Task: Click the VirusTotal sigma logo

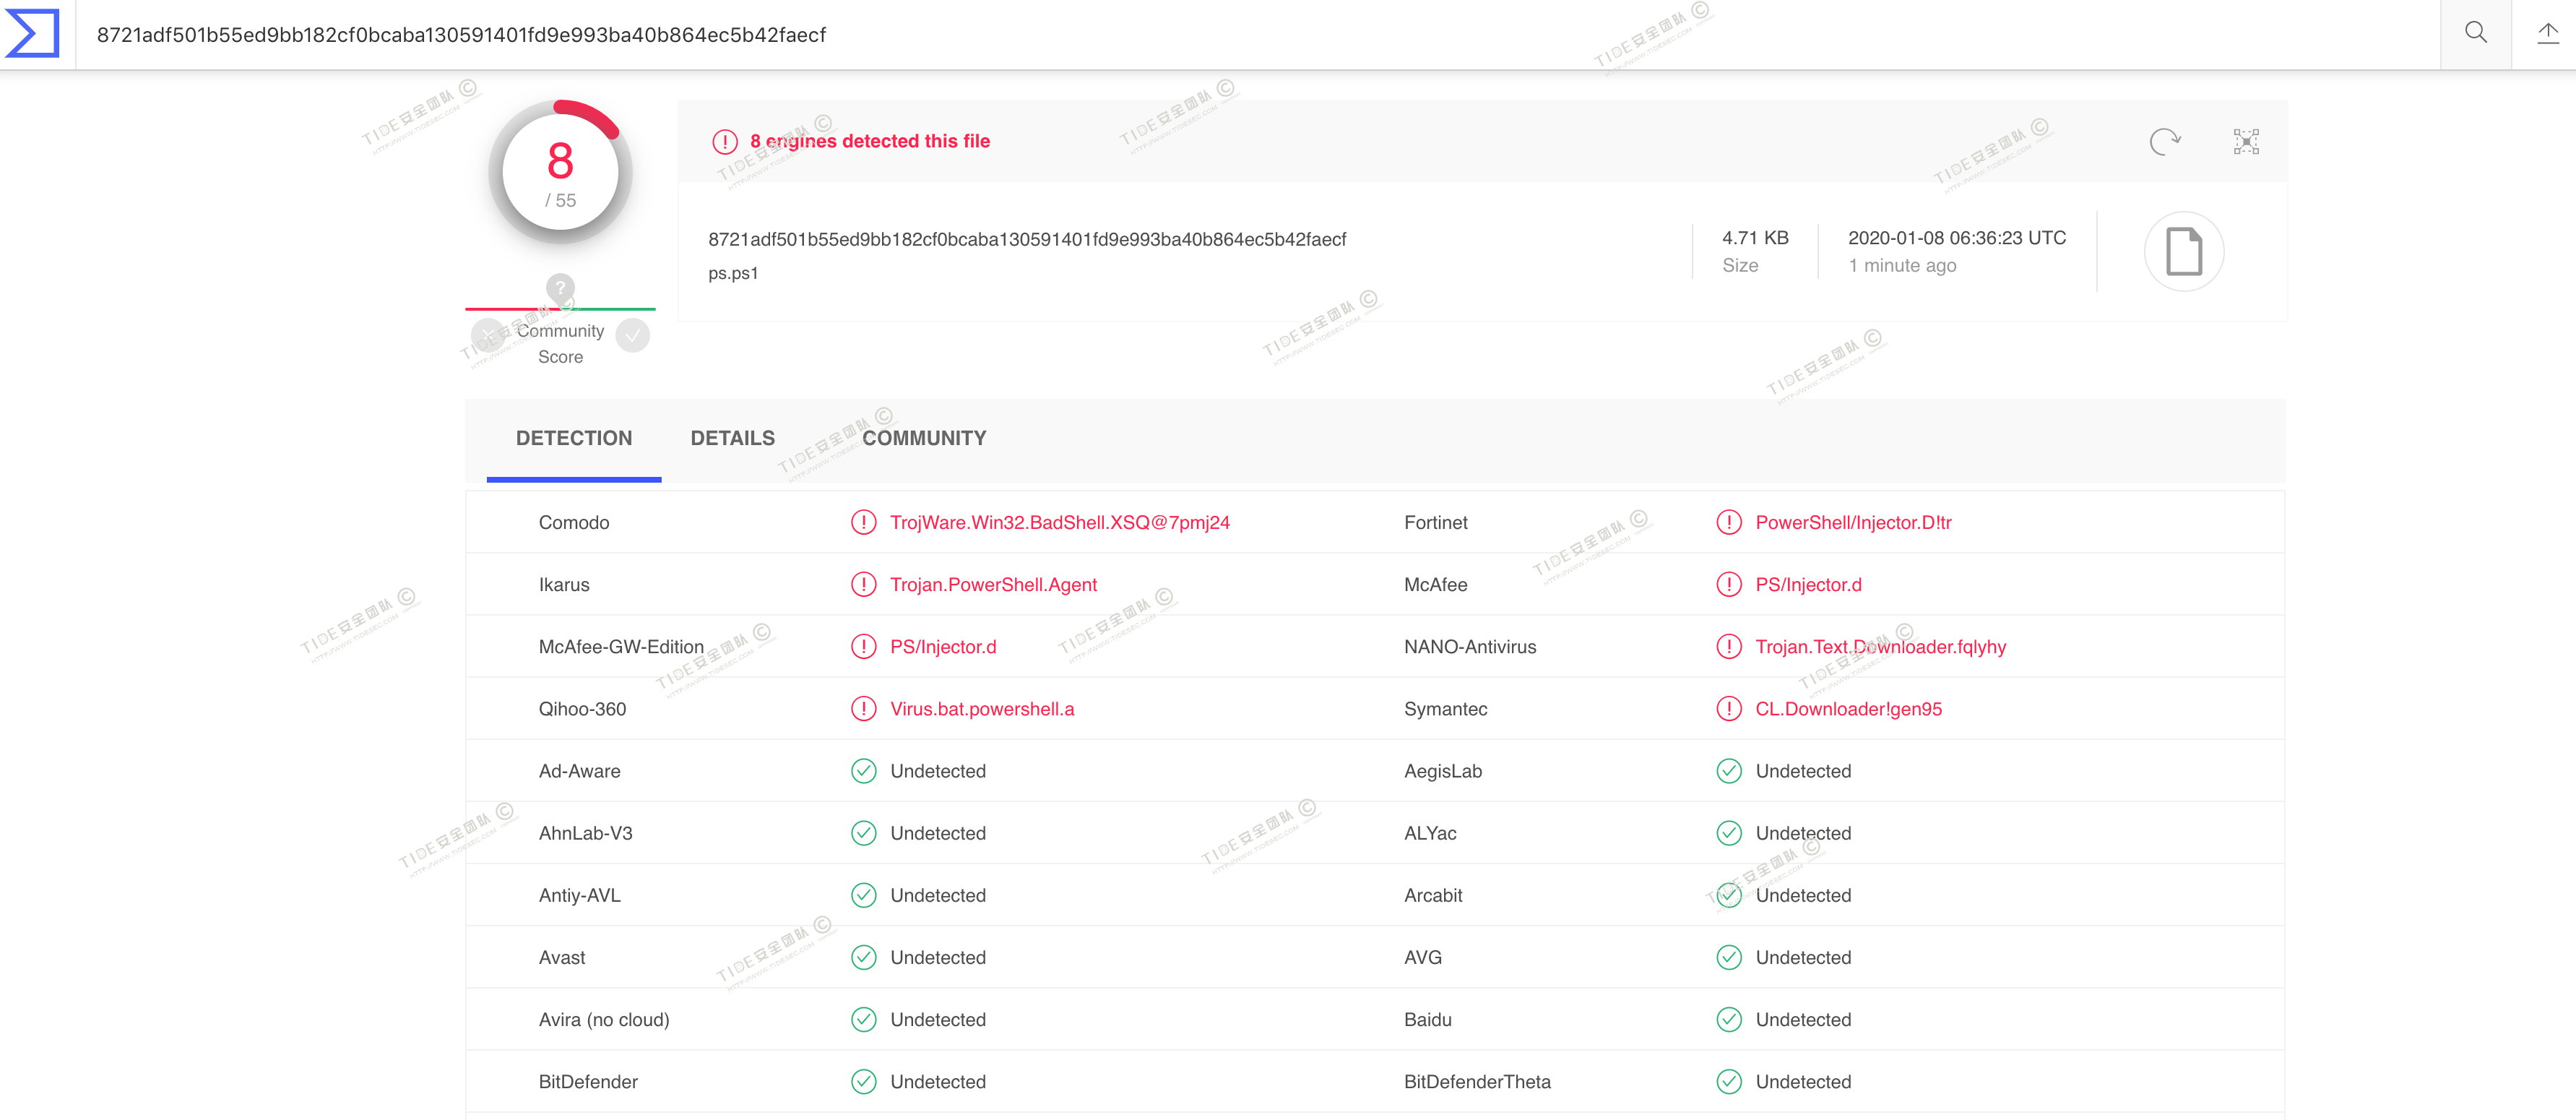Action: [x=33, y=33]
